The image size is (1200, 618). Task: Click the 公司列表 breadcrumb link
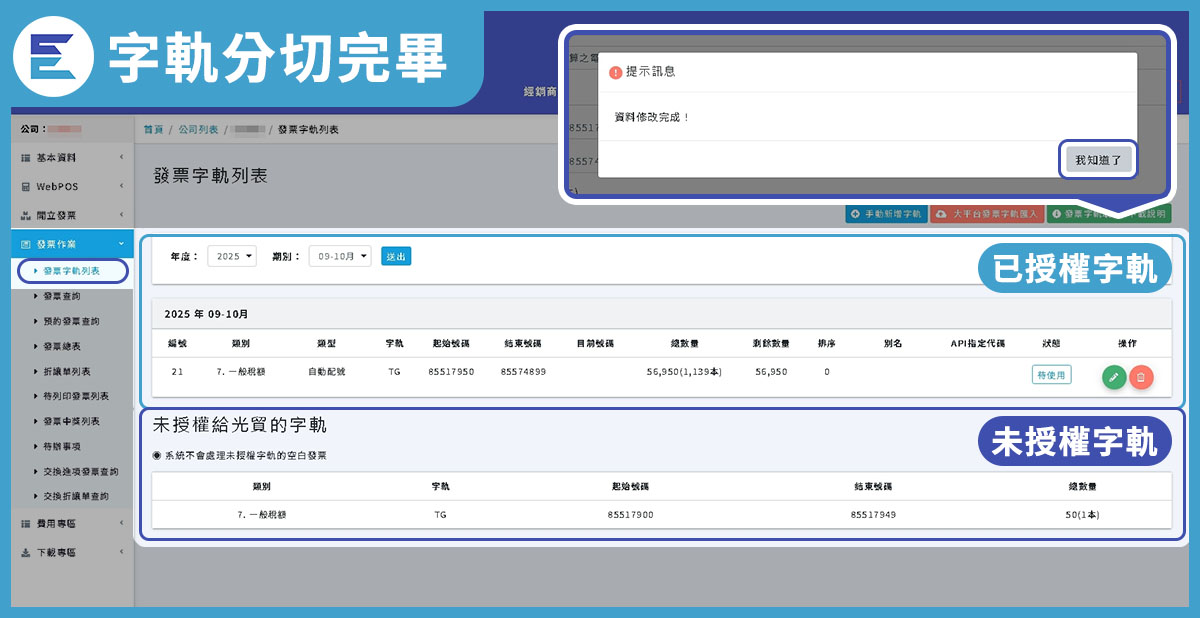(198, 130)
